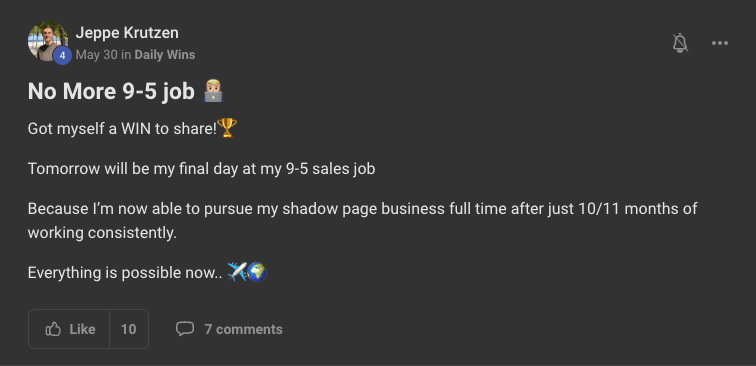756x366 pixels.
Task: Go to the Daily Wins category
Action: [x=164, y=55]
